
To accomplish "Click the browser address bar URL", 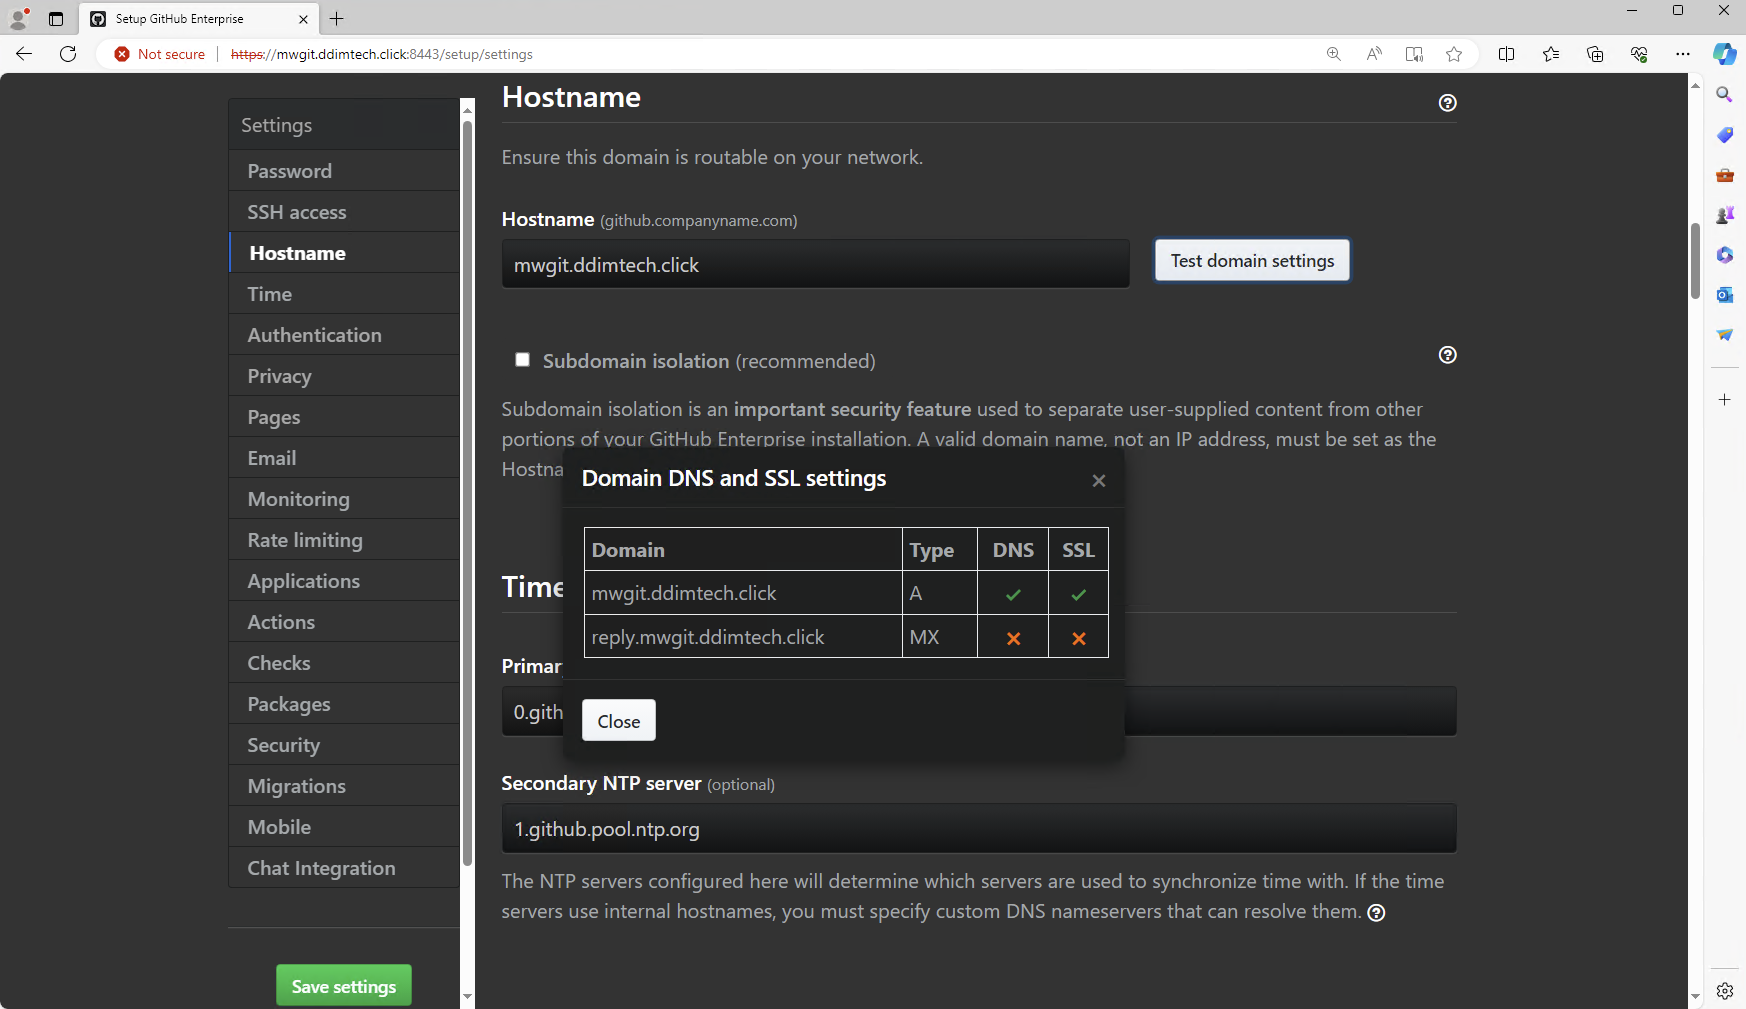I will [382, 54].
